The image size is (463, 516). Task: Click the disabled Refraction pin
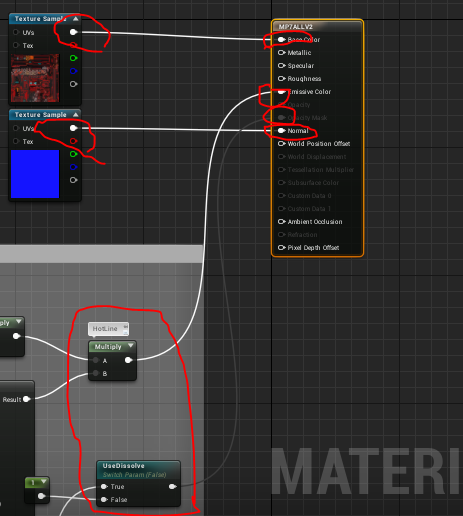tap(282, 235)
